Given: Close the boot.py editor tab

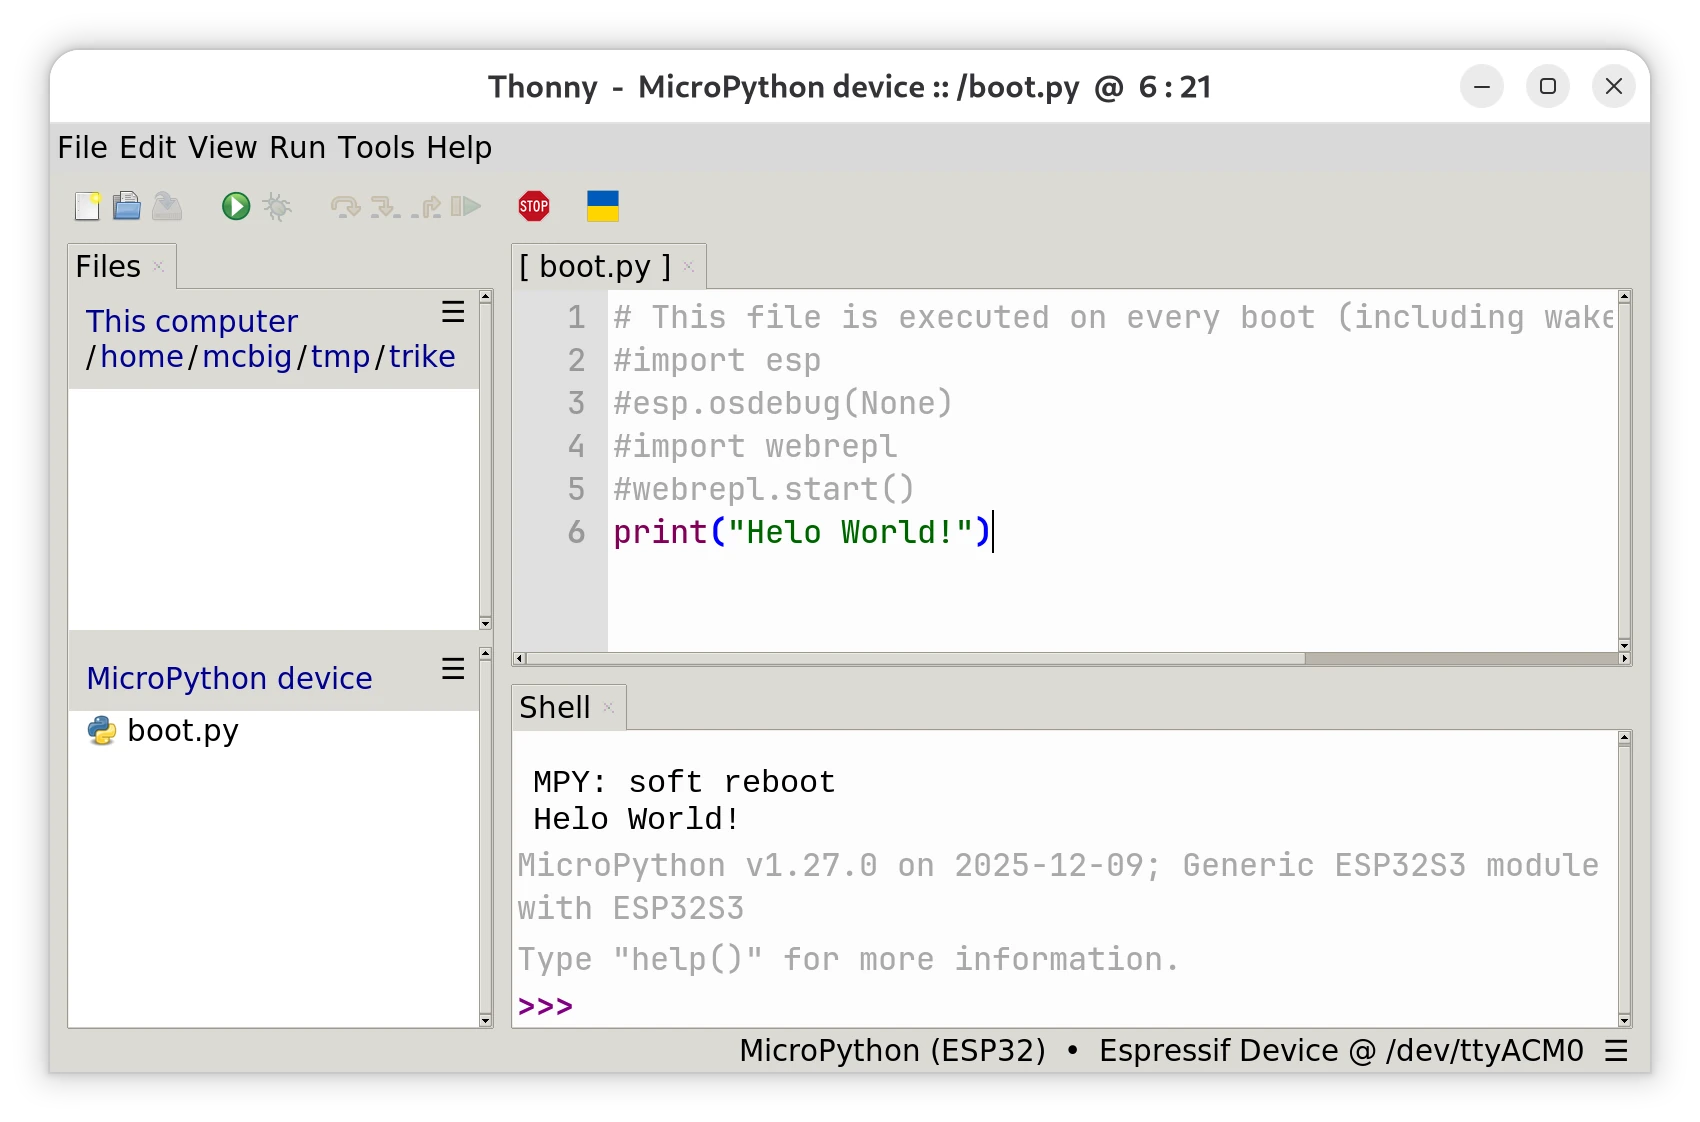Looking at the screenshot, I should [688, 267].
